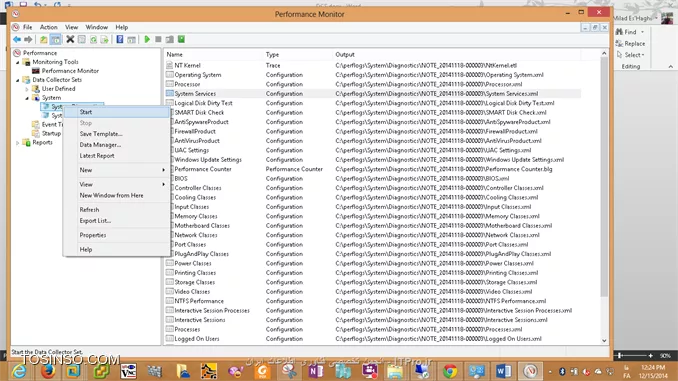Expand the Reports tree node

point(18,143)
